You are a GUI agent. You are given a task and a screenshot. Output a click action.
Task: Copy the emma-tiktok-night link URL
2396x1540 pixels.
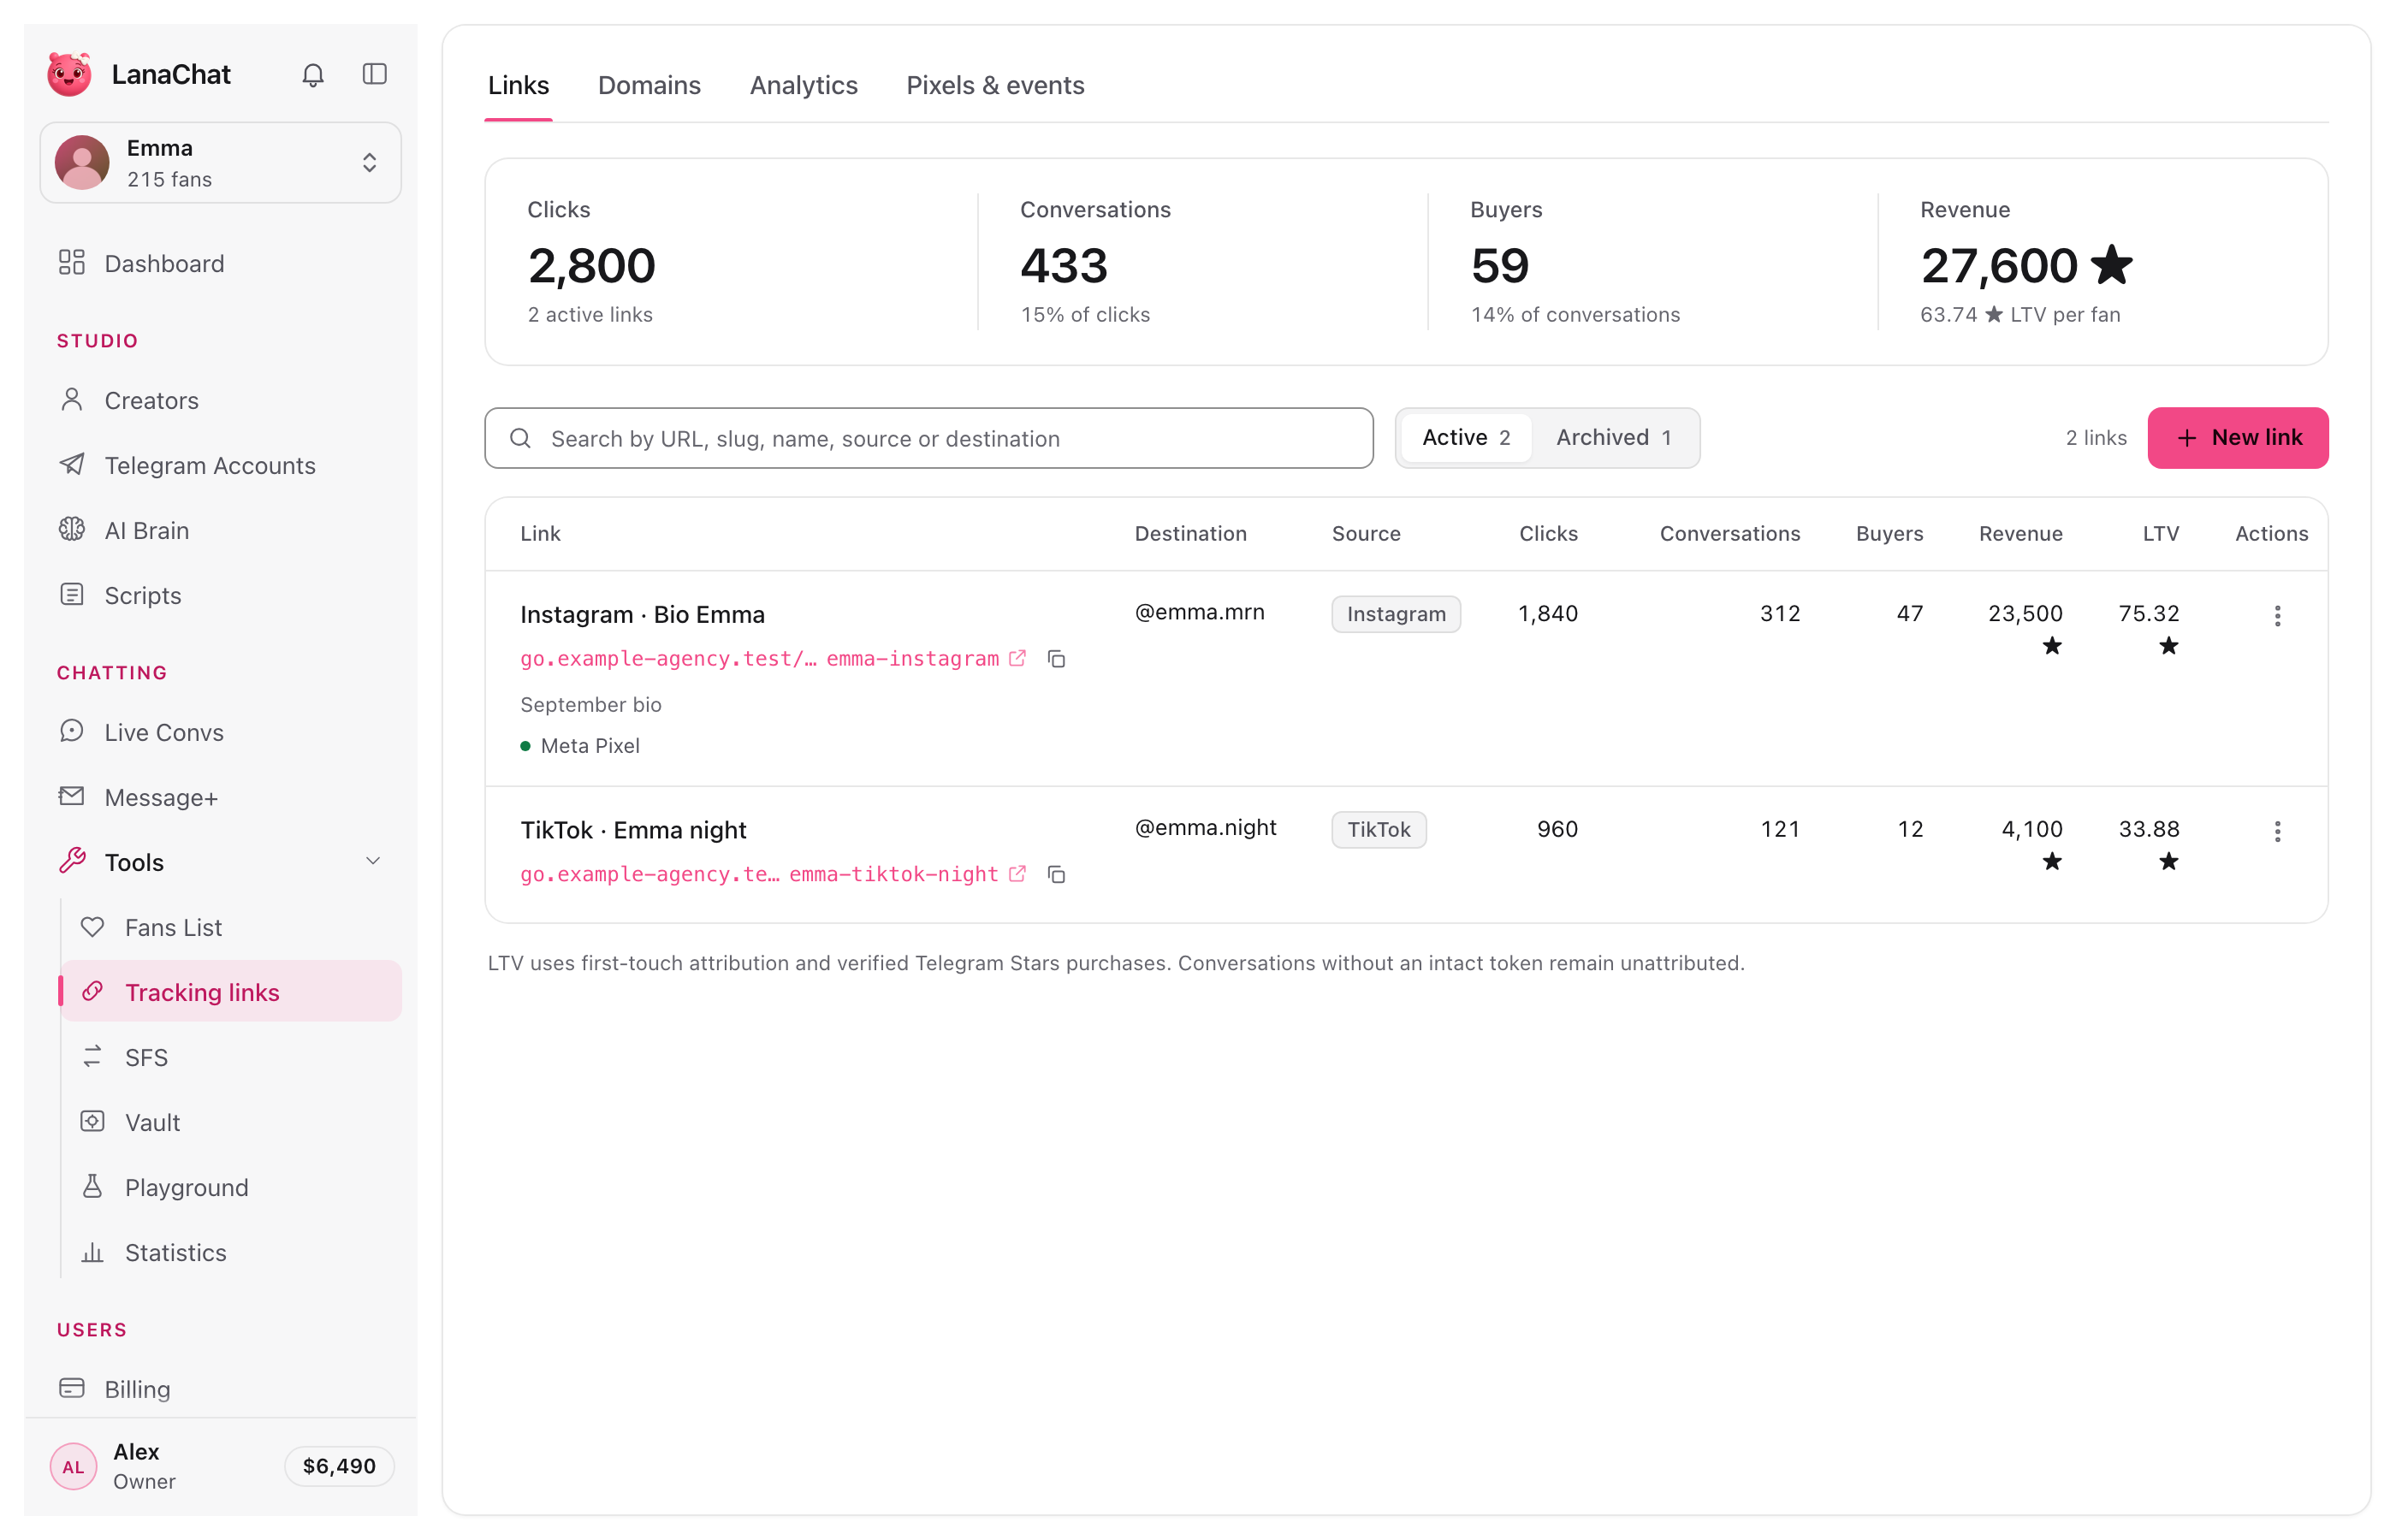pyautogui.click(x=1056, y=875)
